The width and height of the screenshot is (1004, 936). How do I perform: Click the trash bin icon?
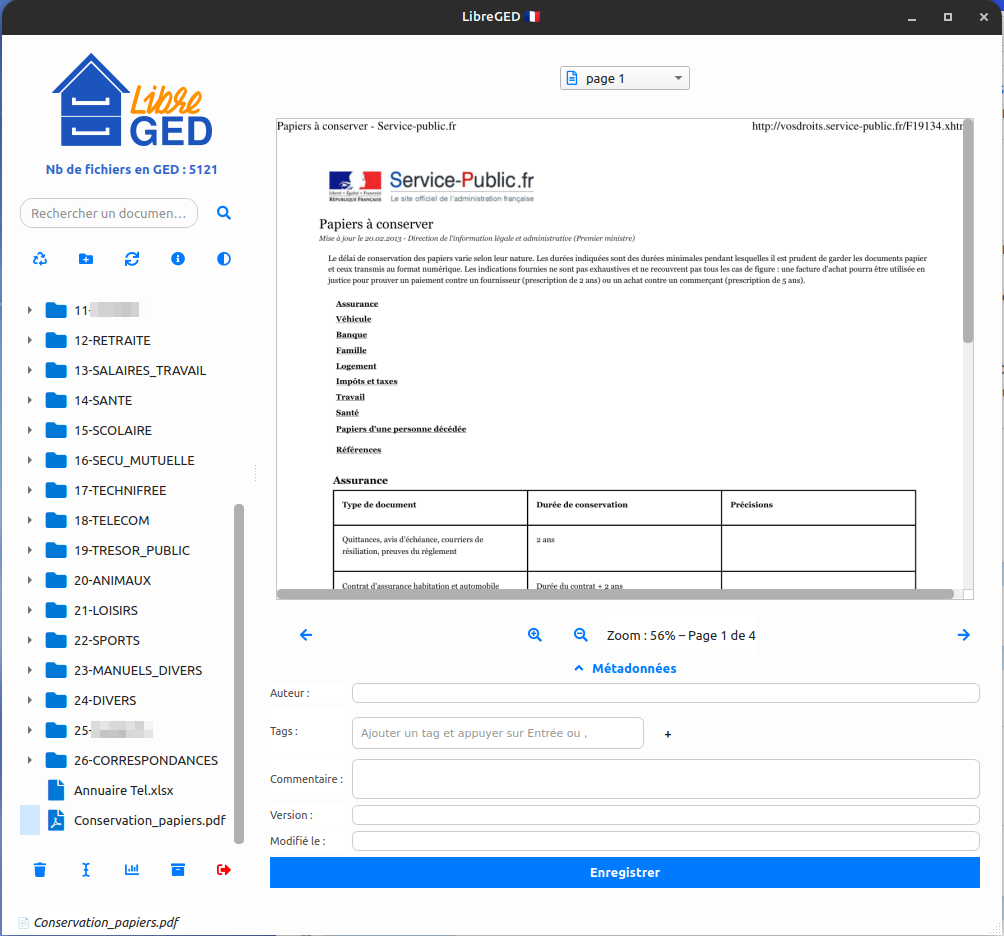(40, 870)
